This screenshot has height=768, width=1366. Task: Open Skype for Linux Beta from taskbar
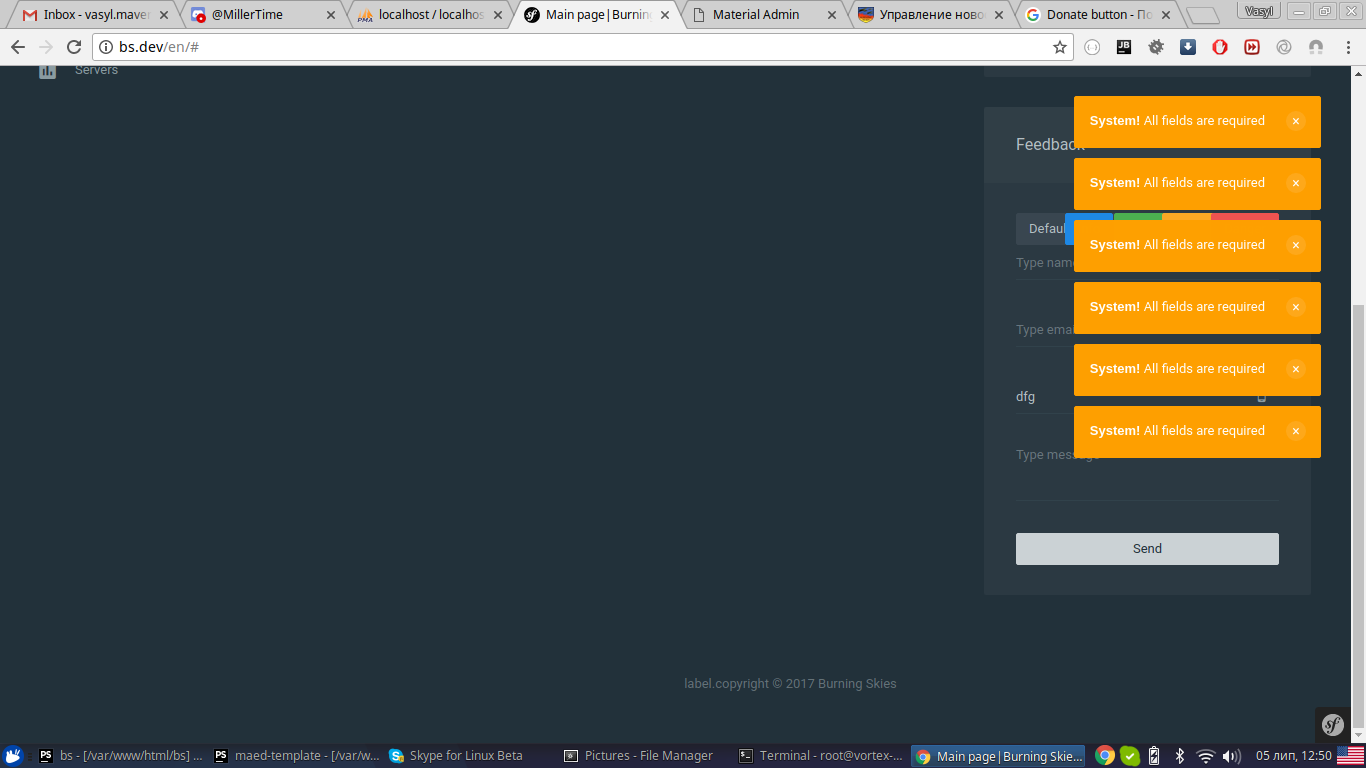coord(471,756)
